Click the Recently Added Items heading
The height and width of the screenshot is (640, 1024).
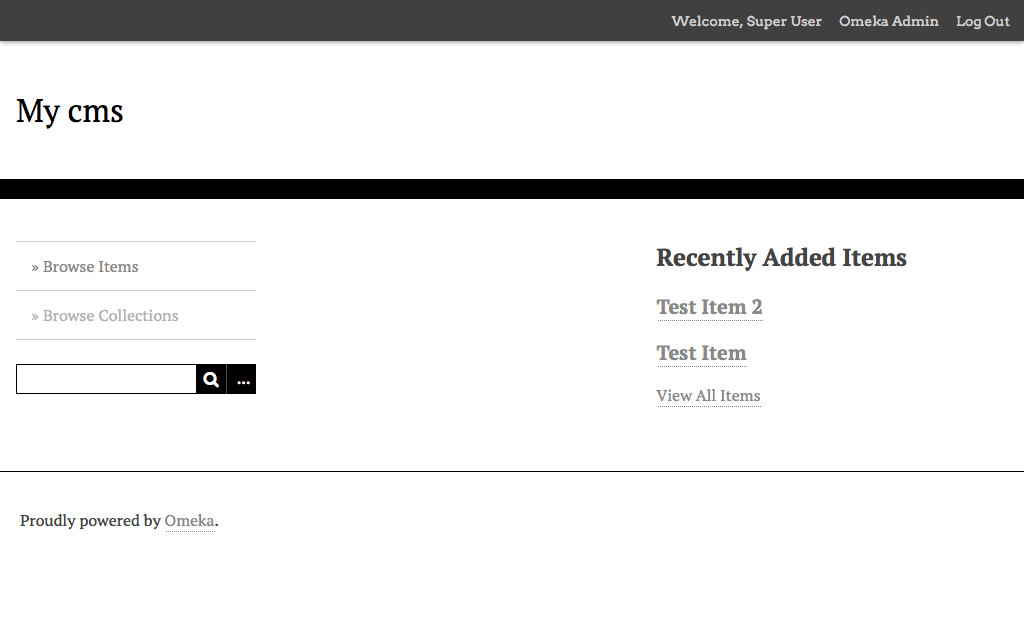pyautogui.click(x=781, y=258)
